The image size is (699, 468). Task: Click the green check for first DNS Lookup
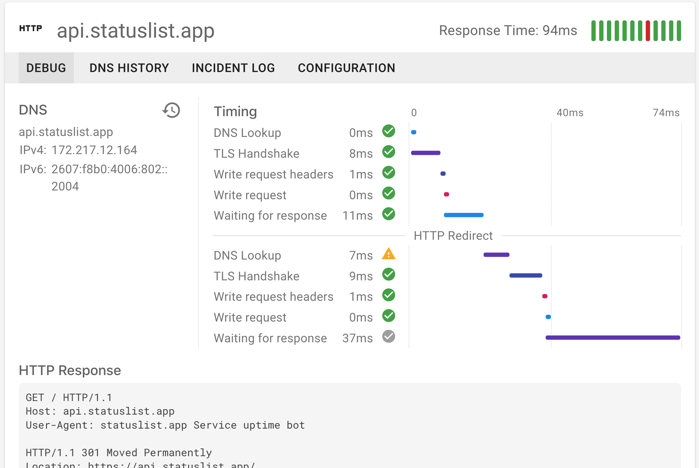coord(389,131)
